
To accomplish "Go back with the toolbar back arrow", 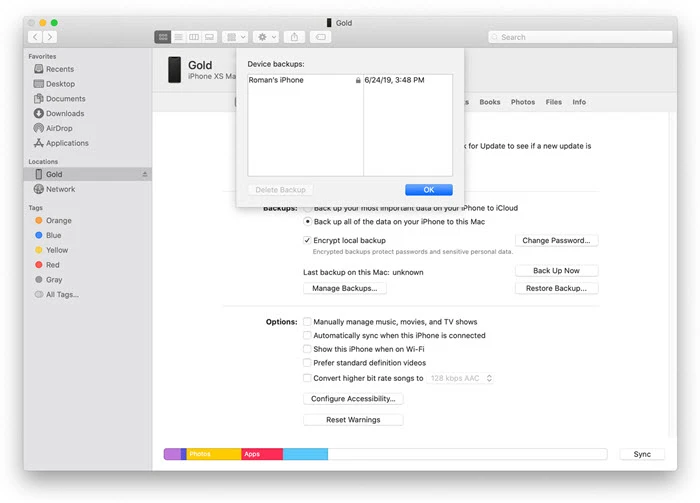I will 35,37.
